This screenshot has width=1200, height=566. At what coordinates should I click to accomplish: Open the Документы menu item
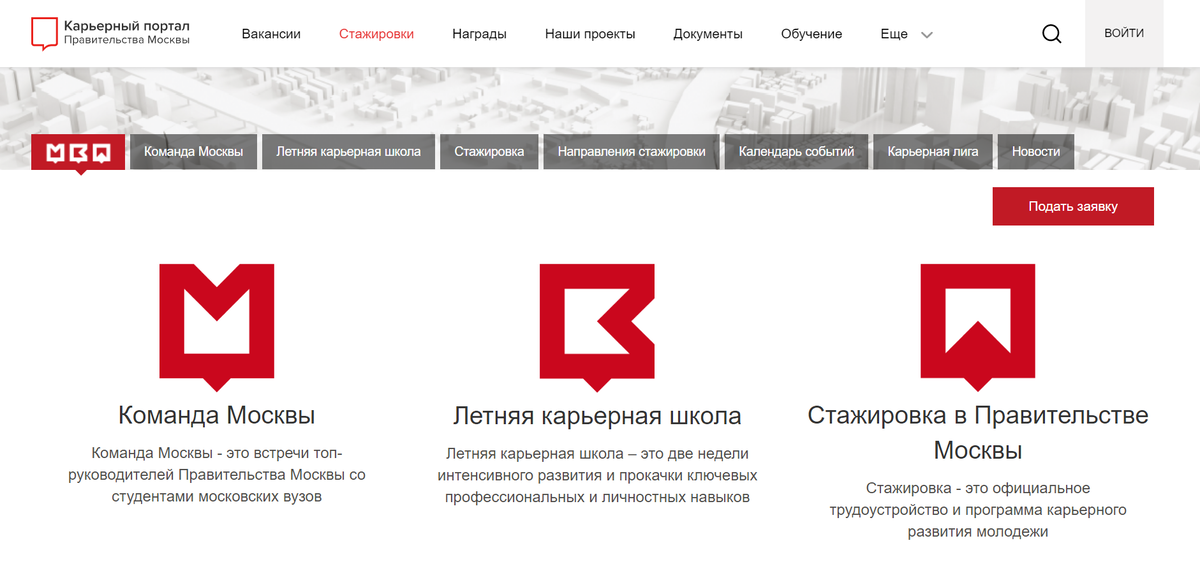708,34
